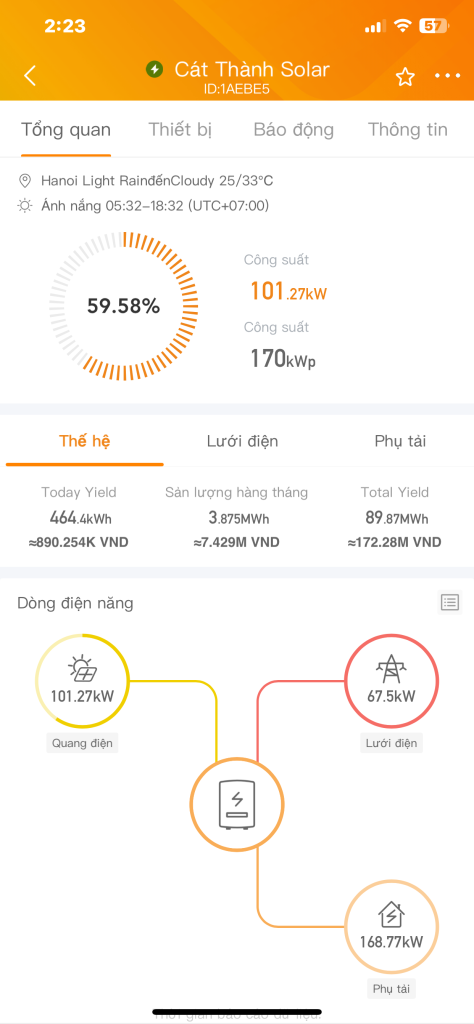Image resolution: width=474 pixels, height=1024 pixels.
Task: Tap the 59.58% circular power gauge
Action: pos(123,305)
